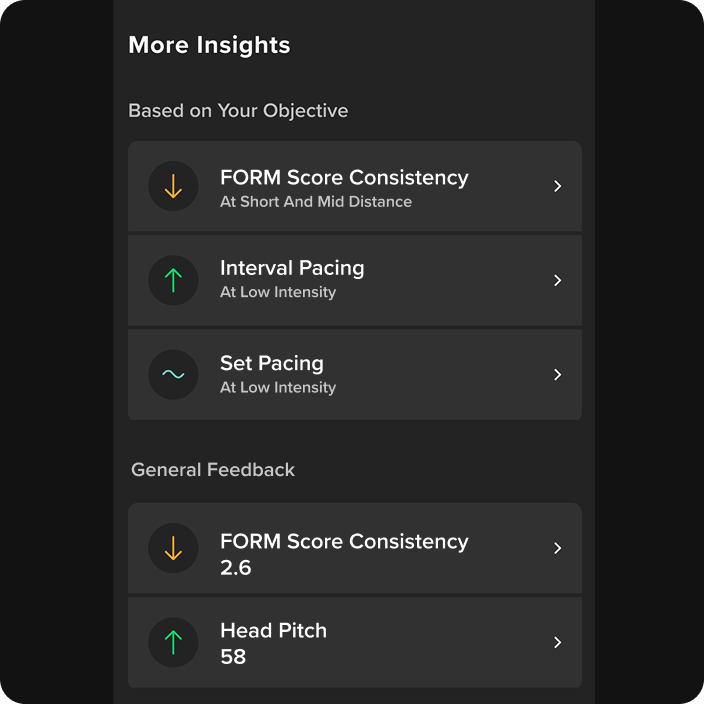This screenshot has height=704, width=704.
Task: Open the Set Pacing insight title
Action: (272, 363)
